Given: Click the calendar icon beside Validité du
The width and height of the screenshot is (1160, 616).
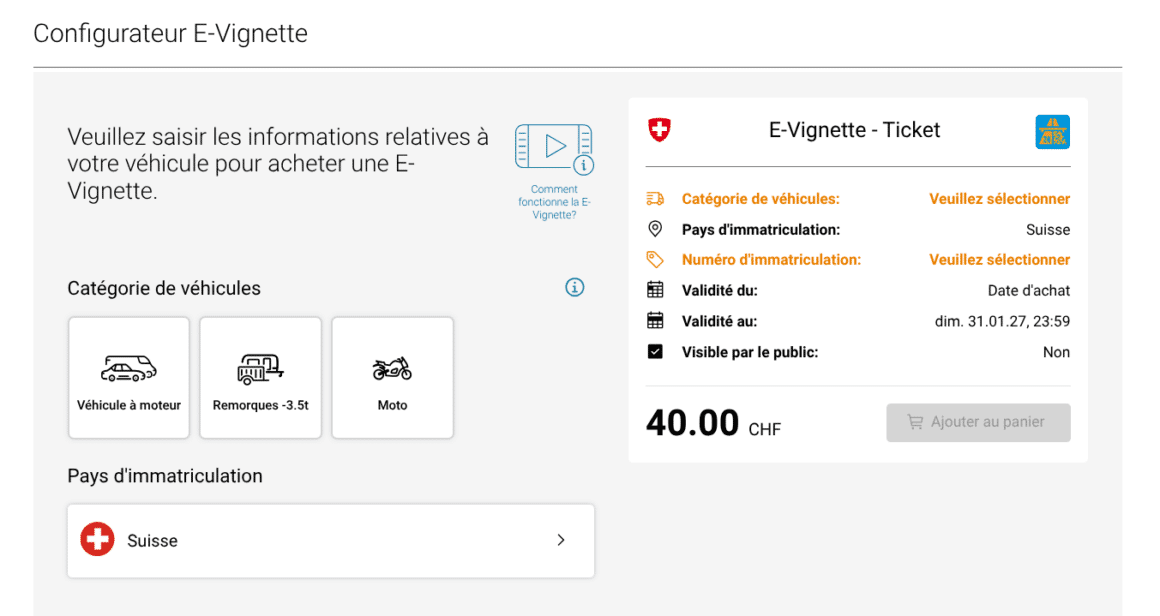Looking at the screenshot, I should [656, 290].
